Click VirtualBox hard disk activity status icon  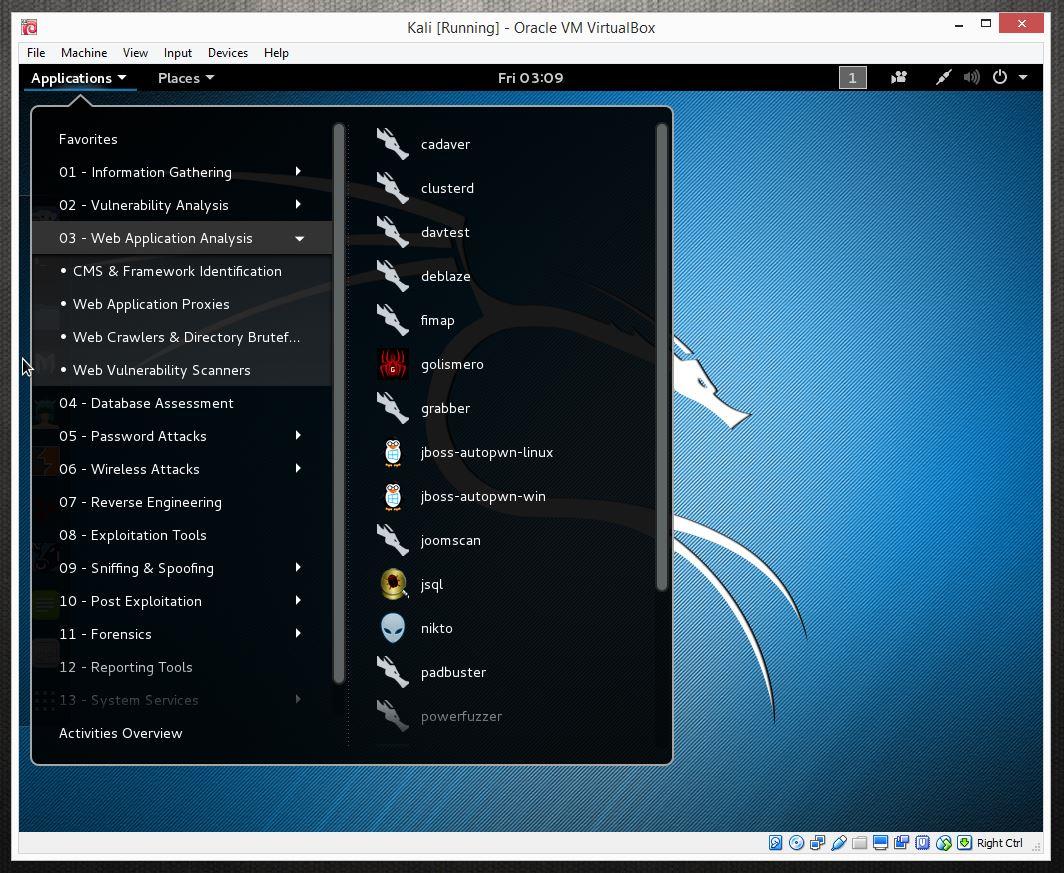(775, 842)
